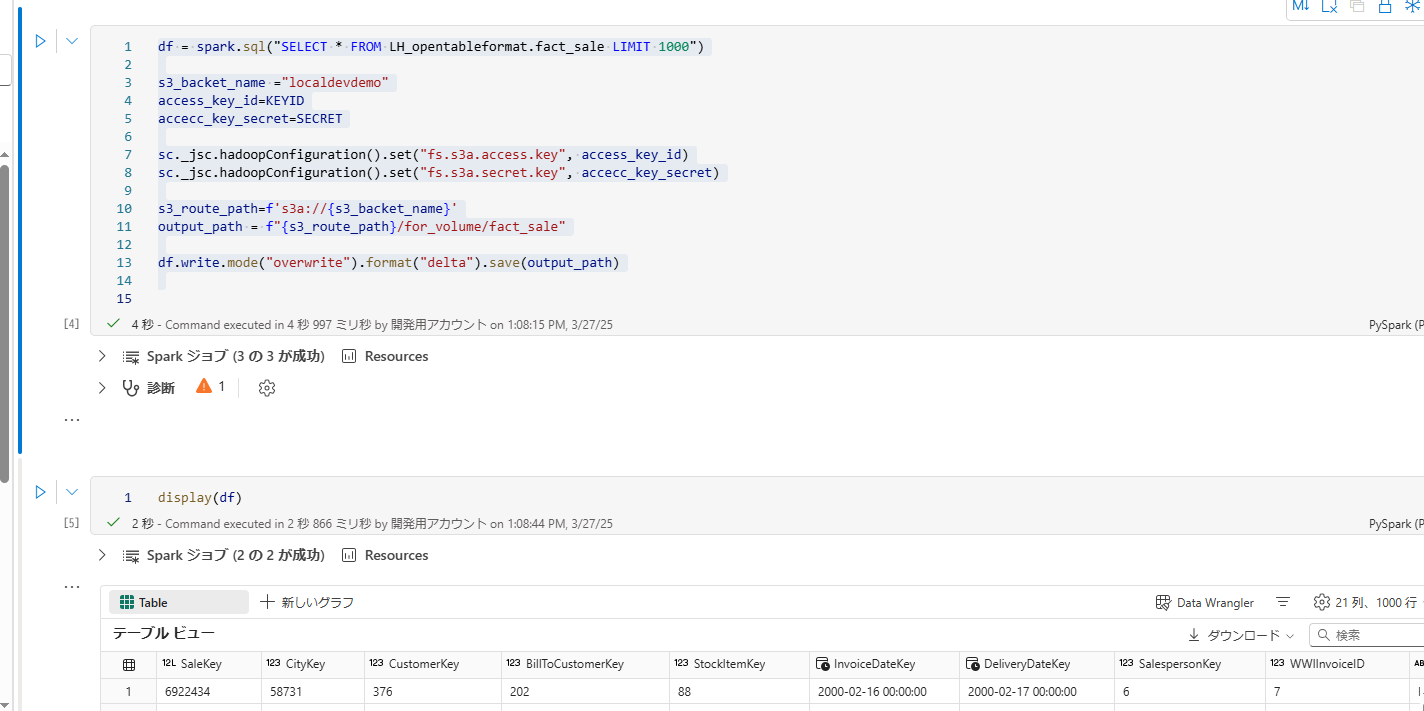Freeze the cell with snowflake icon
Screen dimensions: 1424x711
click(x=1413, y=6)
